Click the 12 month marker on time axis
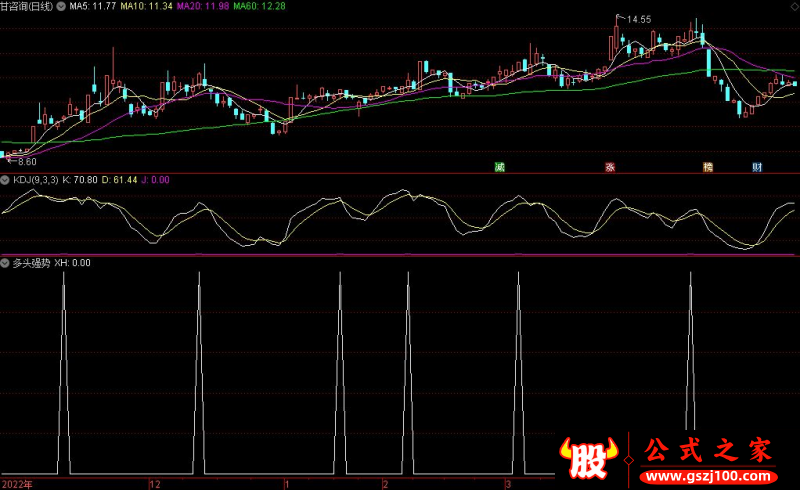 click(154, 484)
